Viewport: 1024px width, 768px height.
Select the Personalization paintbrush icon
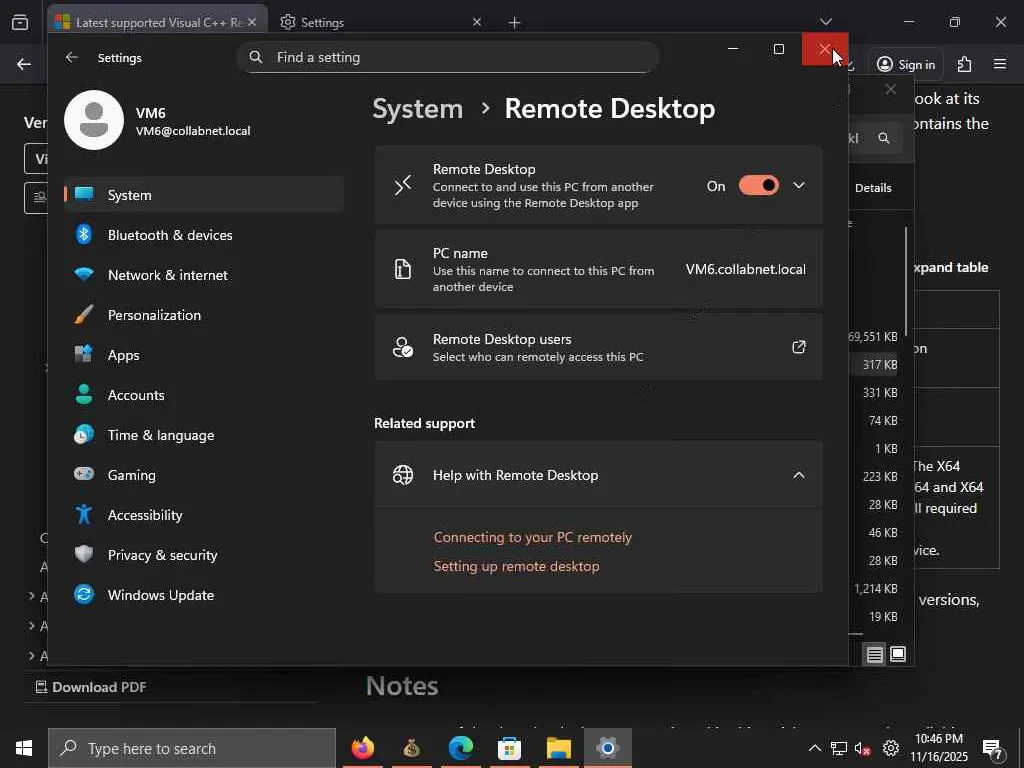click(85, 315)
